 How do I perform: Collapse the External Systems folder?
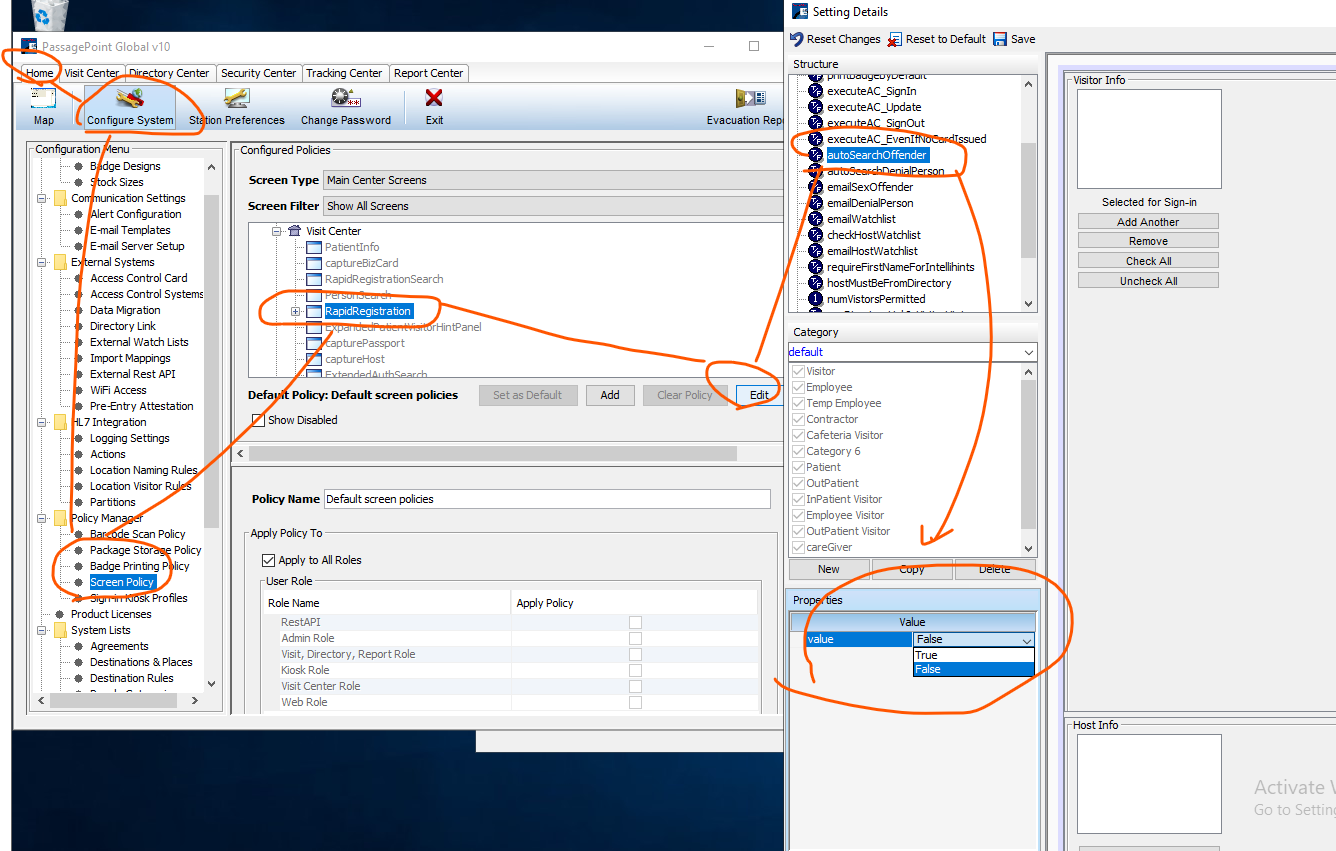(x=43, y=262)
